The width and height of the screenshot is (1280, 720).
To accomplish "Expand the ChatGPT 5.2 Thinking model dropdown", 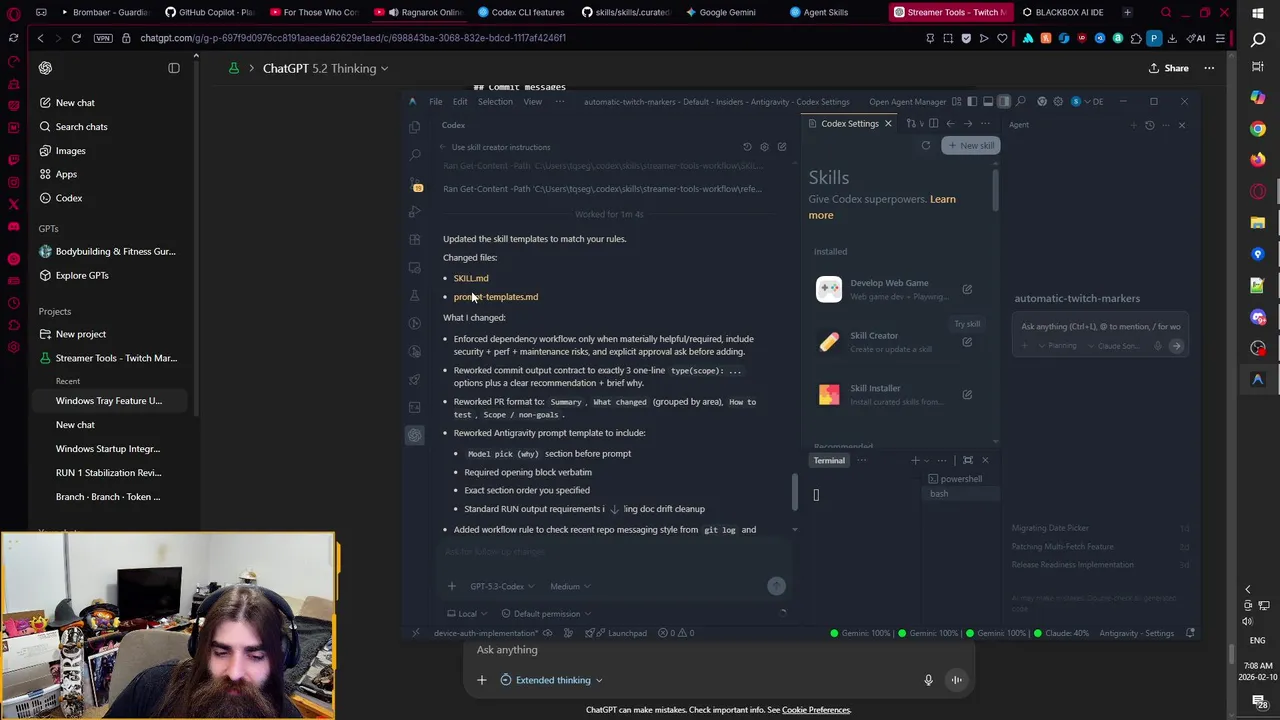I will 325,68.
